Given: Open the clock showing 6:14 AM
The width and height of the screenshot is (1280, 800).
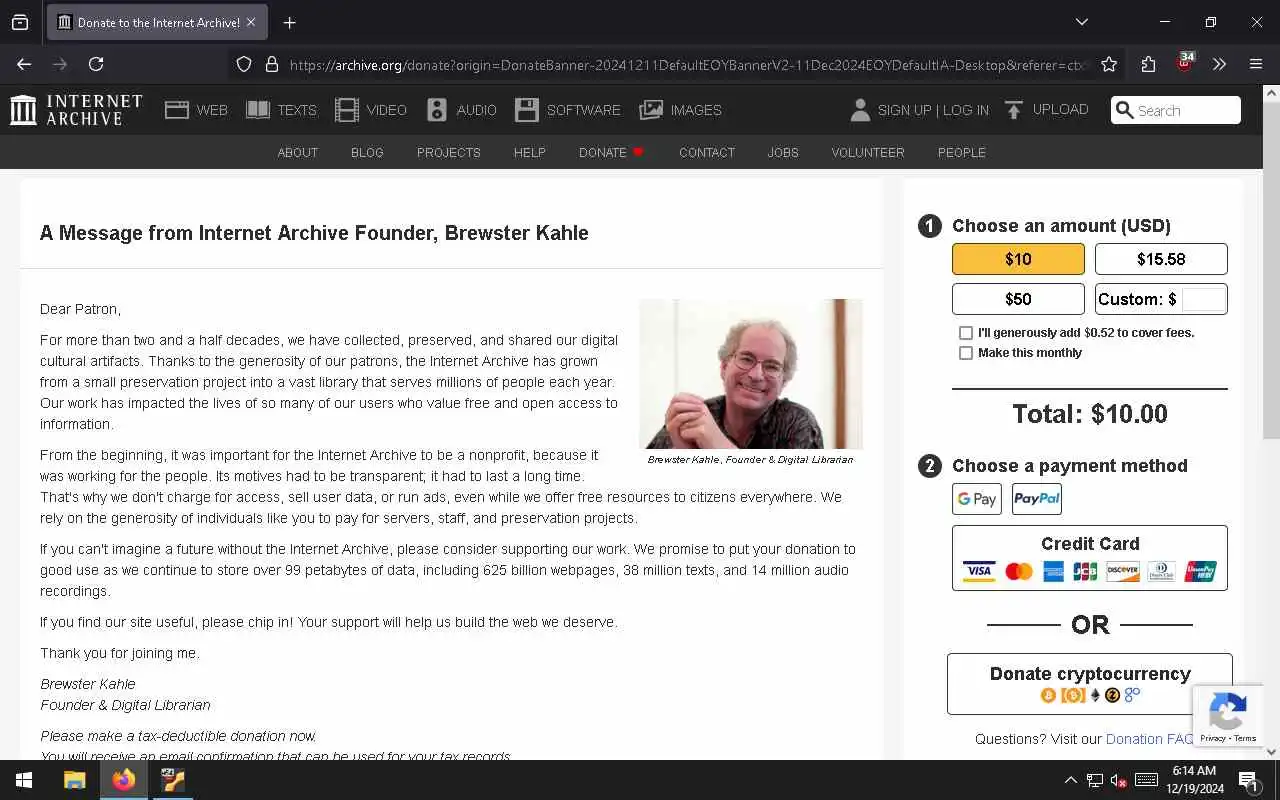Looking at the screenshot, I should (x=1194, y=780).
